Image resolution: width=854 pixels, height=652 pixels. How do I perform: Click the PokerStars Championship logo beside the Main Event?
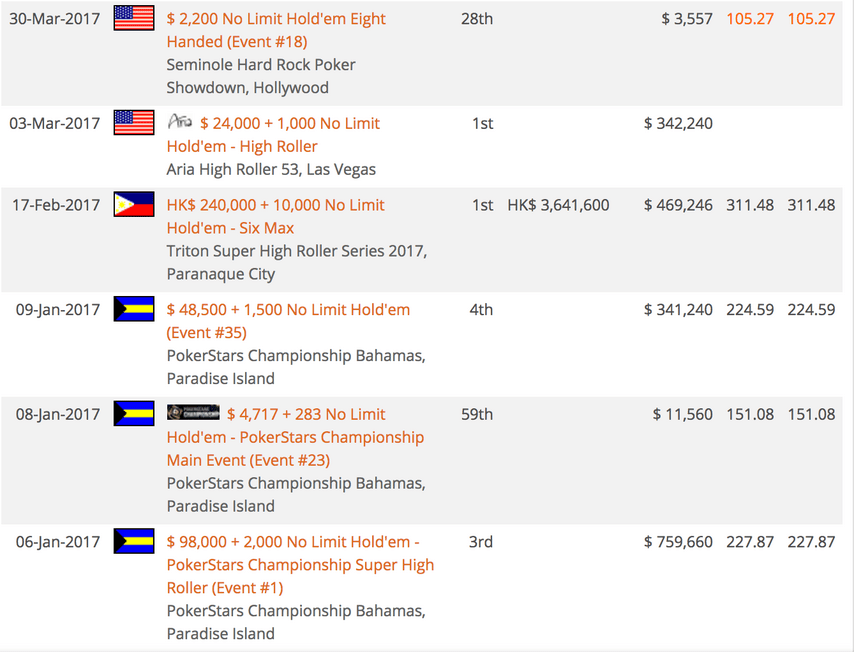(193, 412)
